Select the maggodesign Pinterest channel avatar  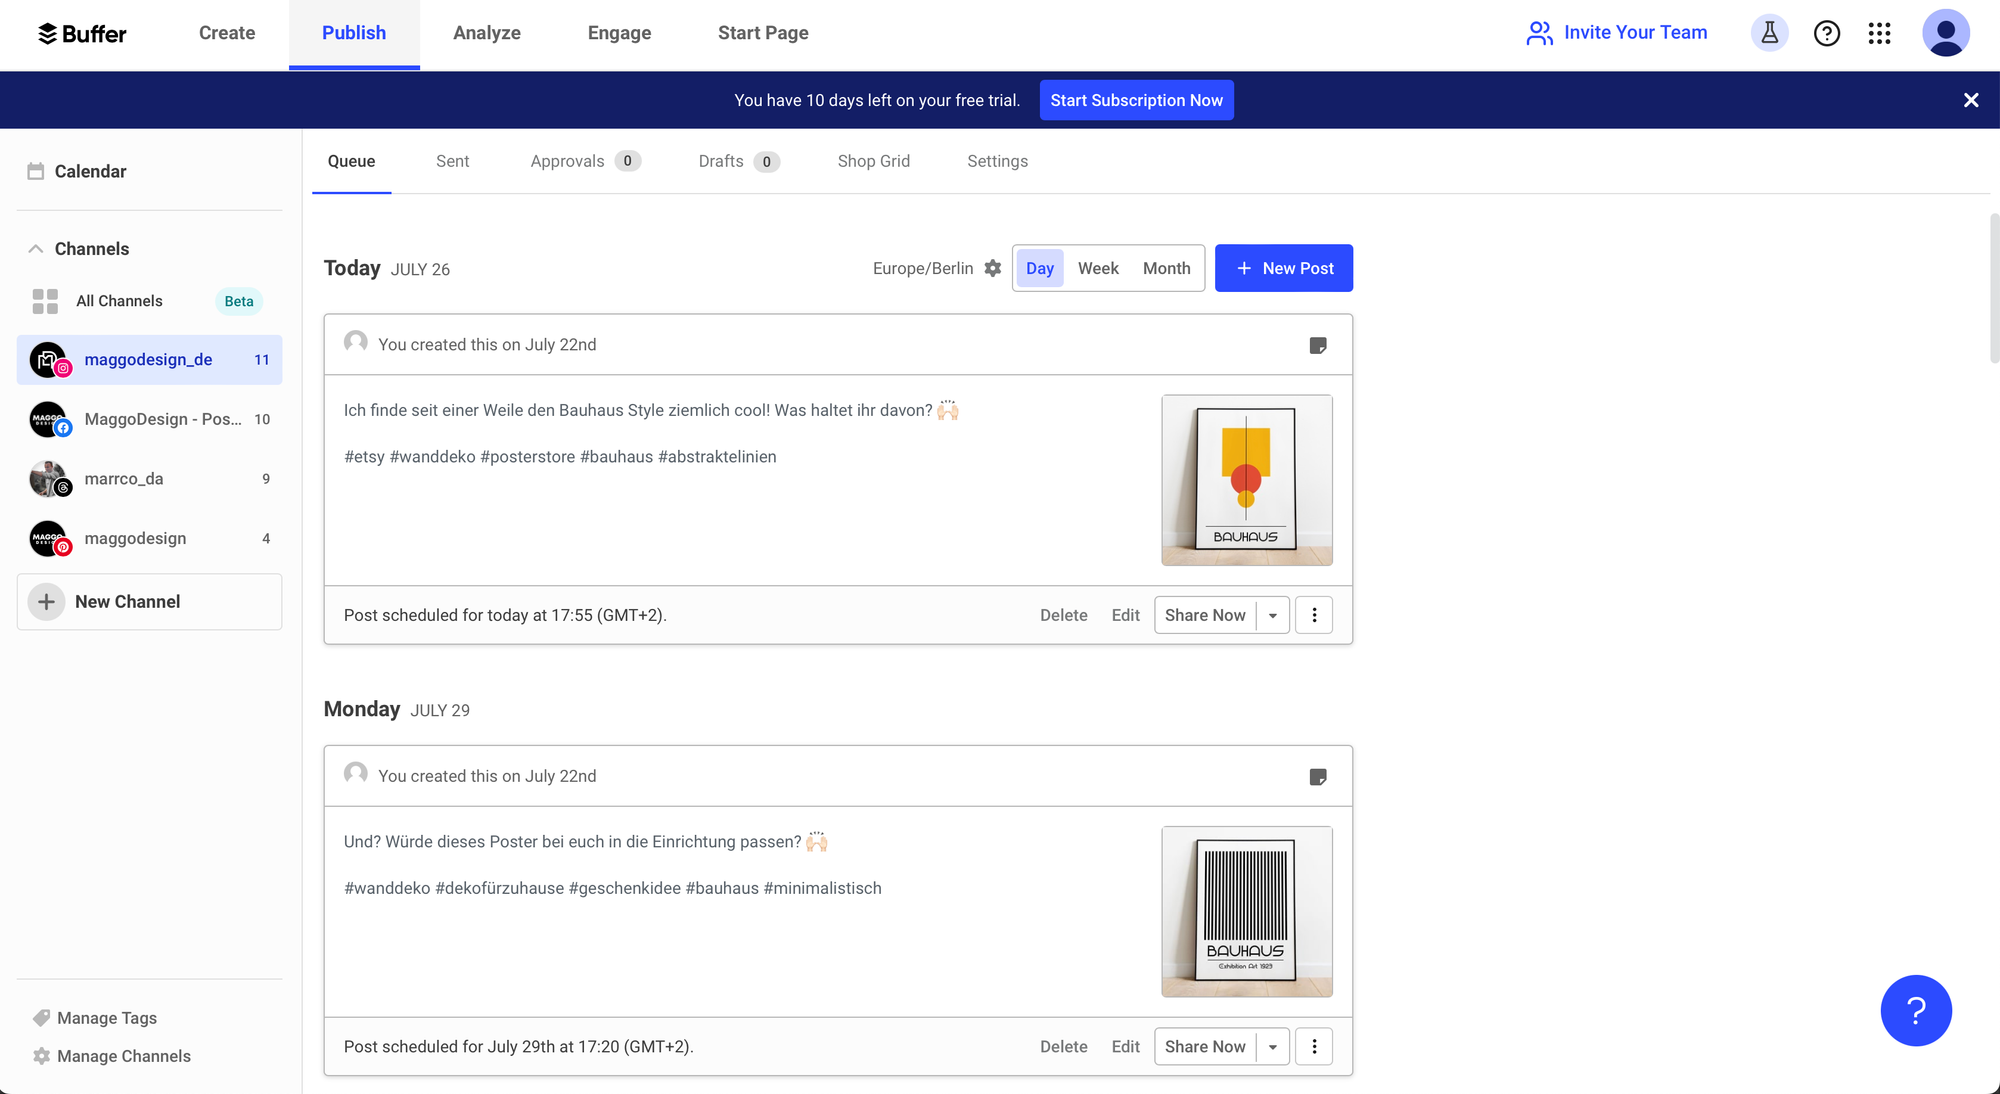[49, 538]
